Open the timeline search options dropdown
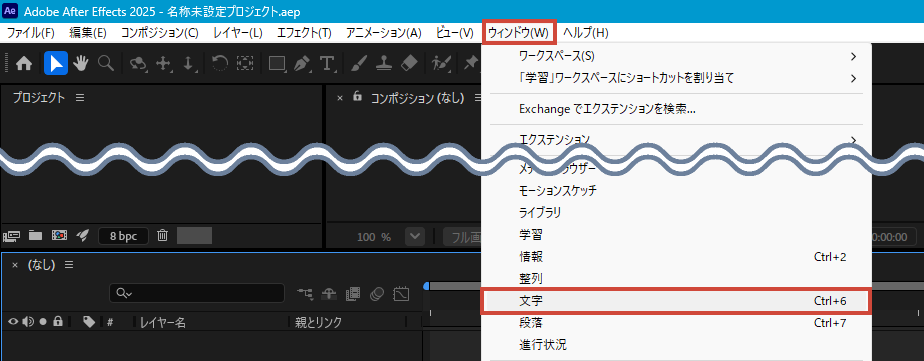Image resolution: width=924 pixels, height=361 pixels. [x=124, y=293]
